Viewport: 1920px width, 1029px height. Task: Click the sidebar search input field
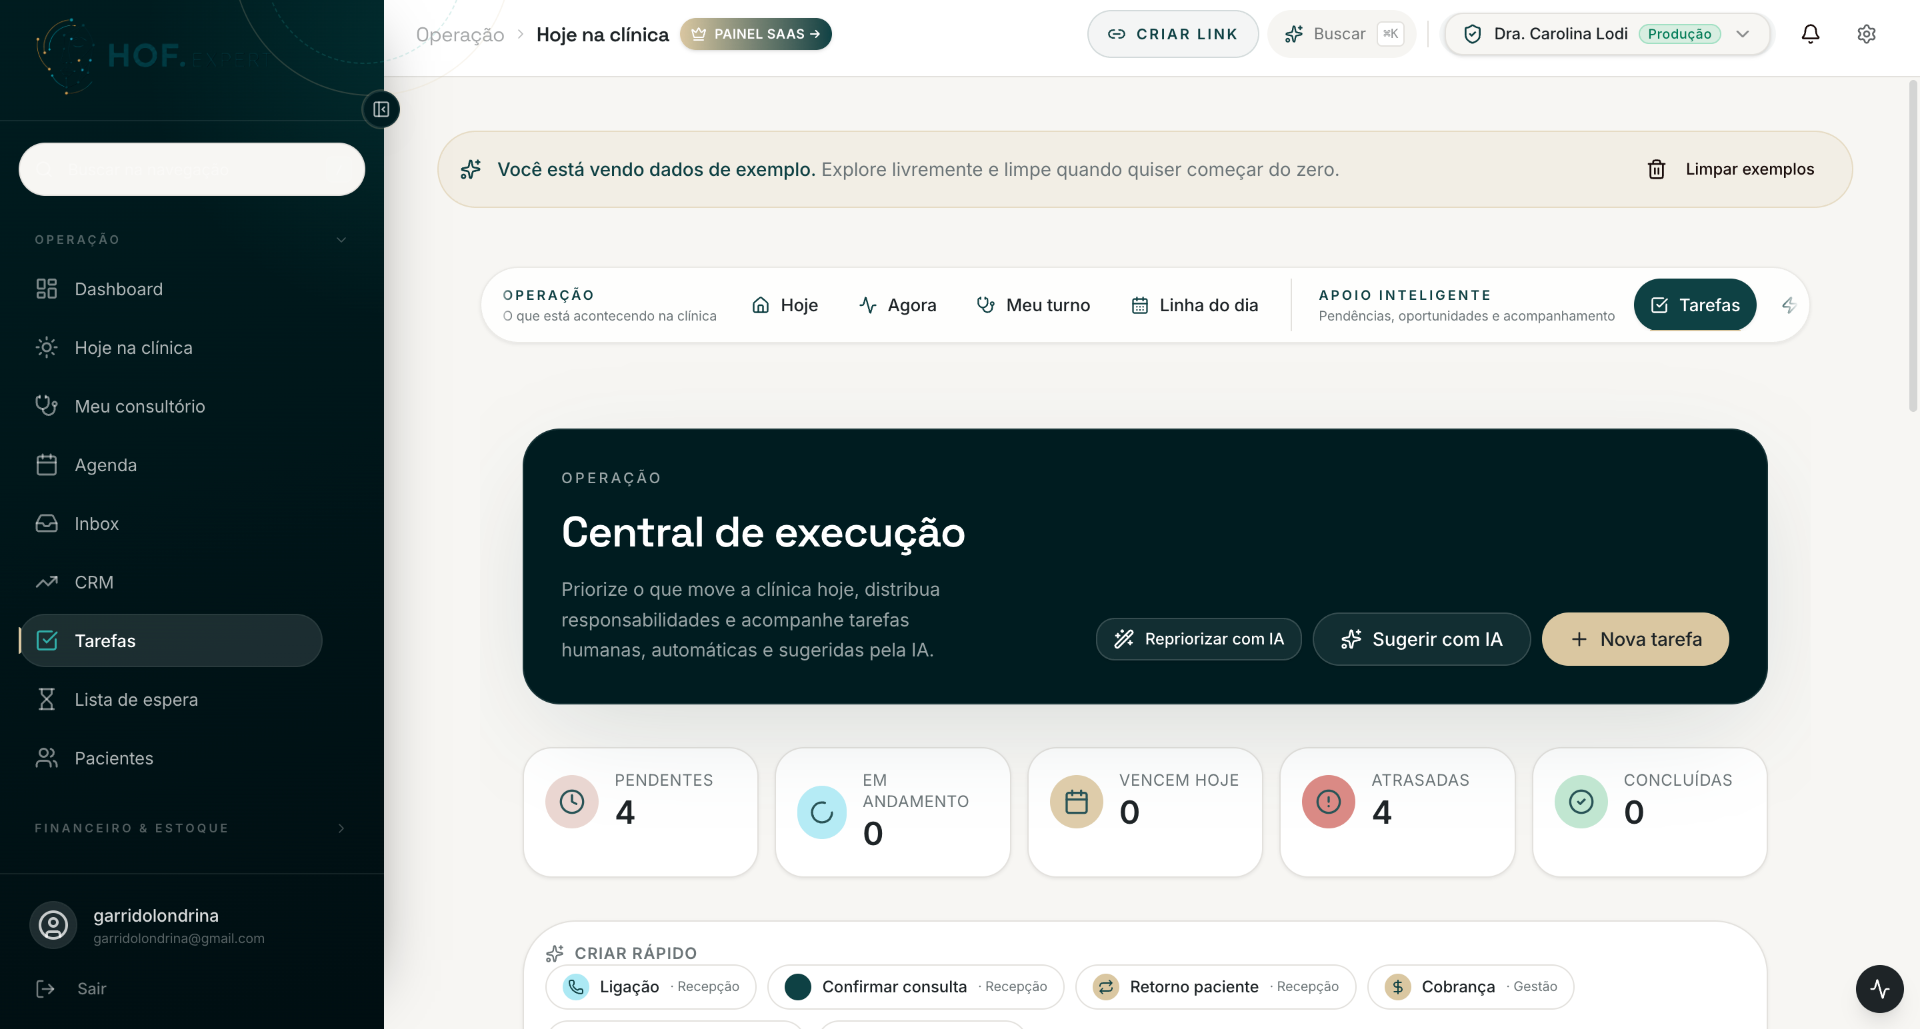tap(192, 169)
